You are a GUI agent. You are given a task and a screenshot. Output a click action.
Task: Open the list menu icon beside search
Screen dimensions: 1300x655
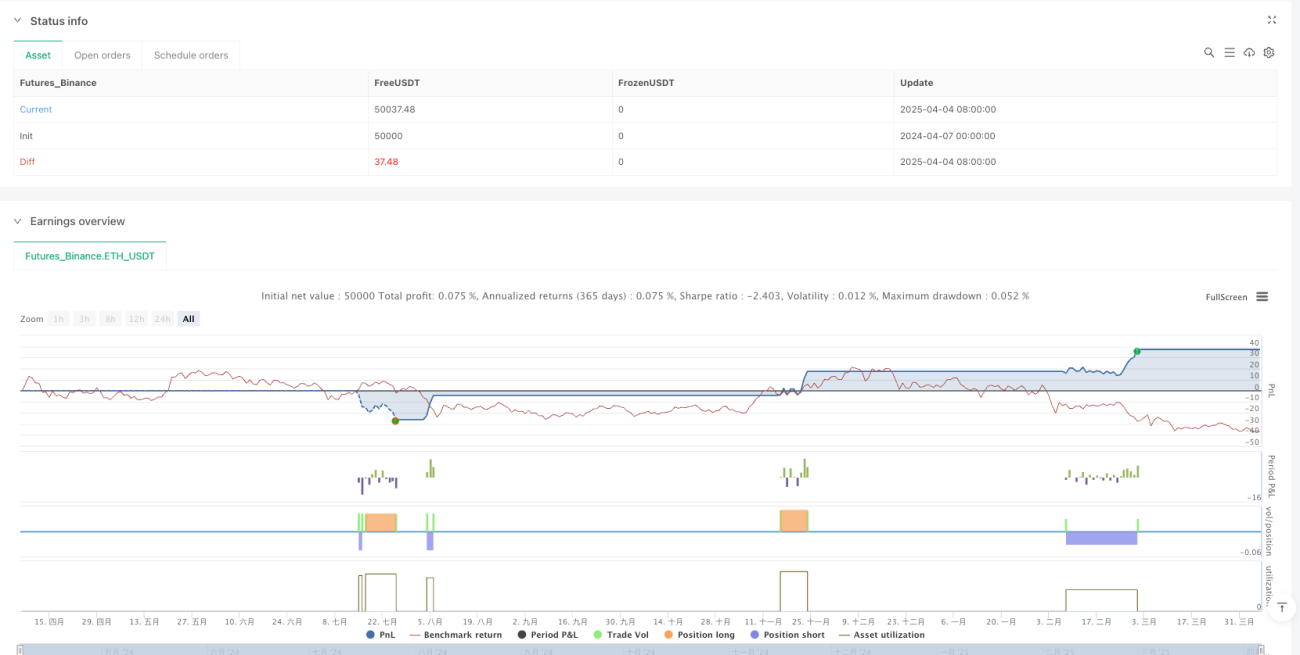coord(1229,53)
